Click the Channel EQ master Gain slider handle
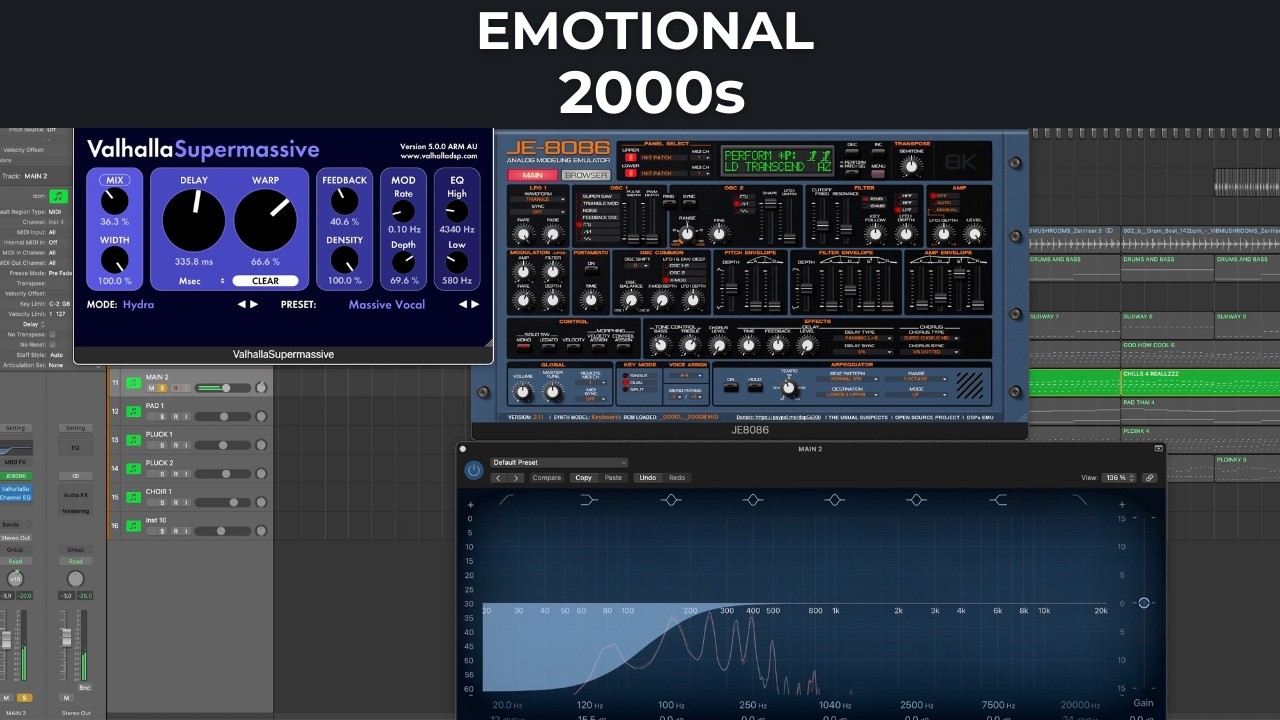The width and height of the screenshot is (1280, 720). click(1144, 603)
